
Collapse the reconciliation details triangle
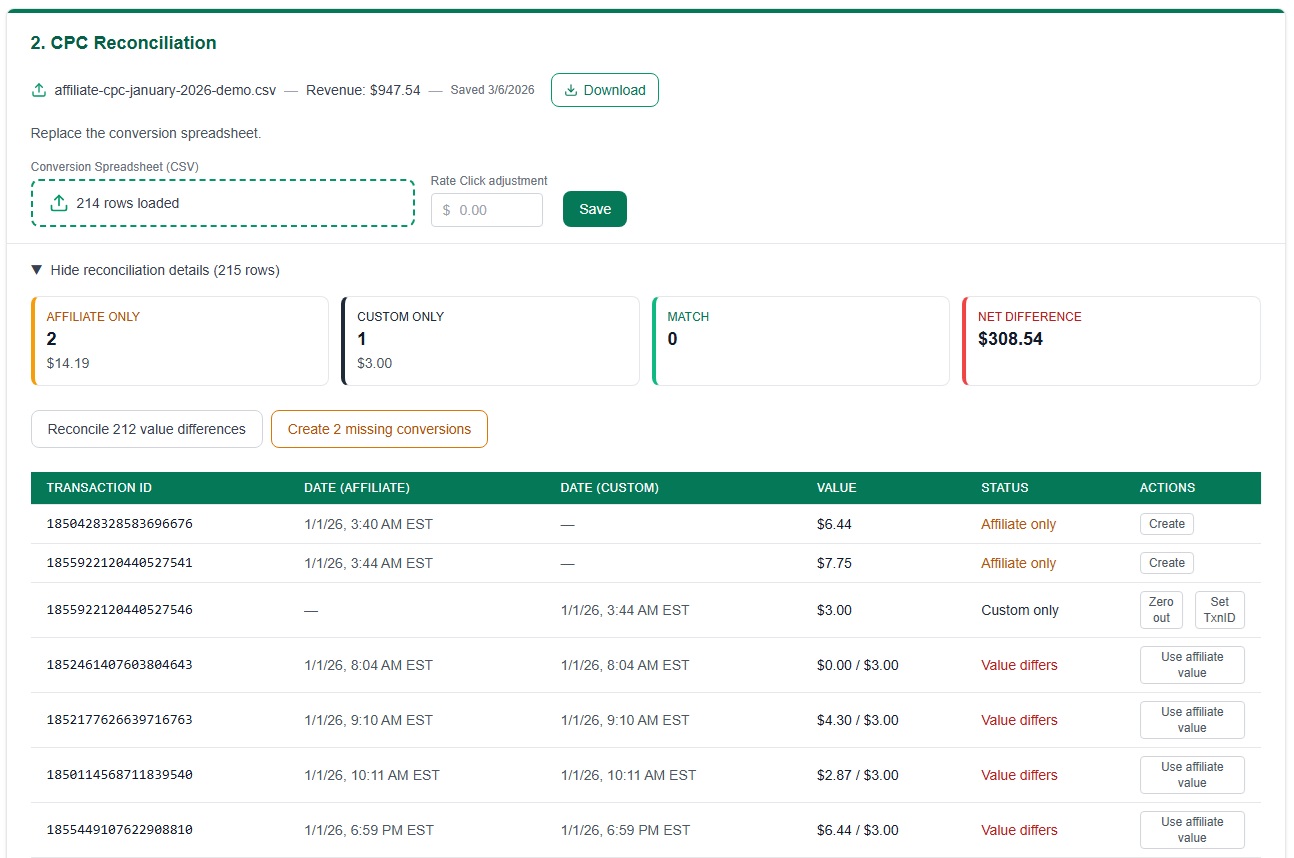click(x=37, y=270)
